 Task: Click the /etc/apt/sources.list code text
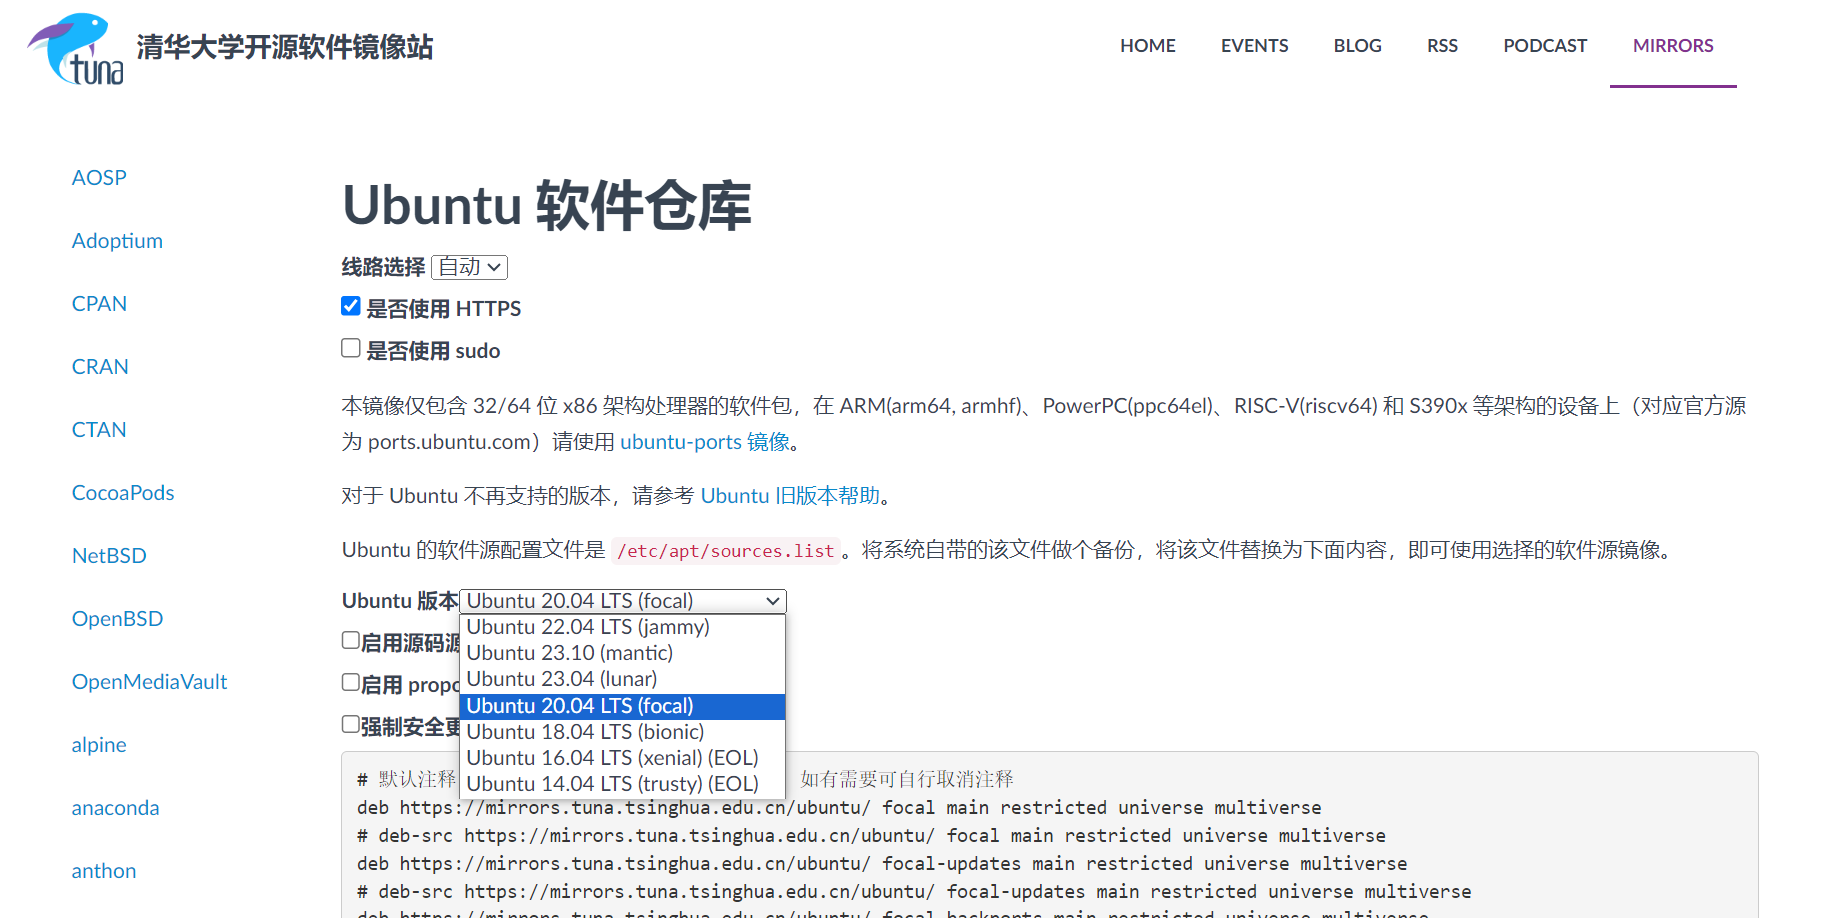[x=725, y=551]
